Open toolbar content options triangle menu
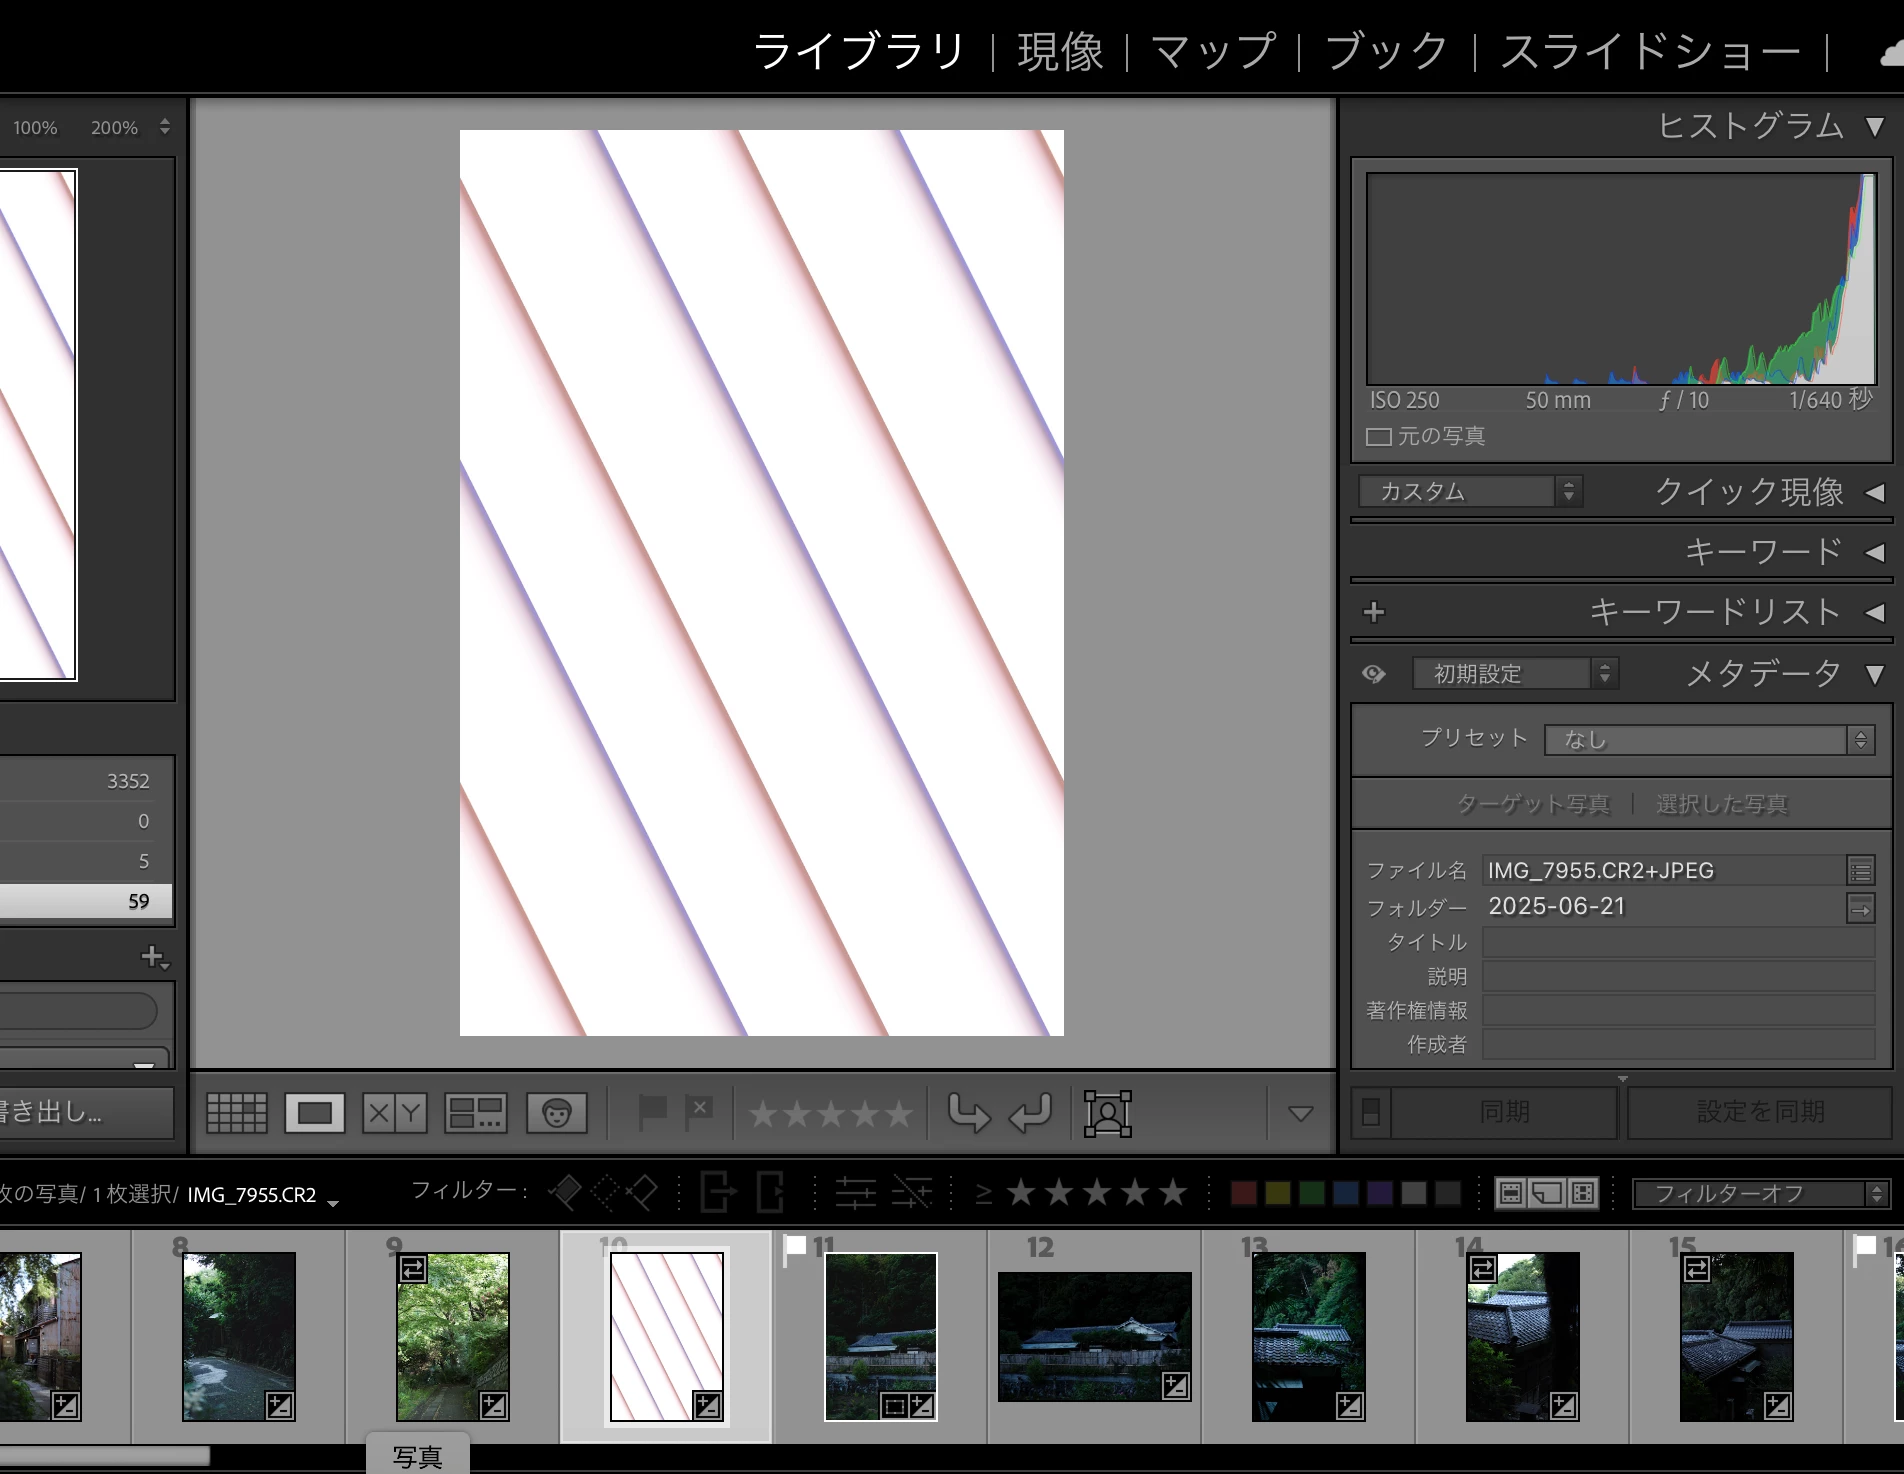1904x1474 pixels. click(1300, 1113)
